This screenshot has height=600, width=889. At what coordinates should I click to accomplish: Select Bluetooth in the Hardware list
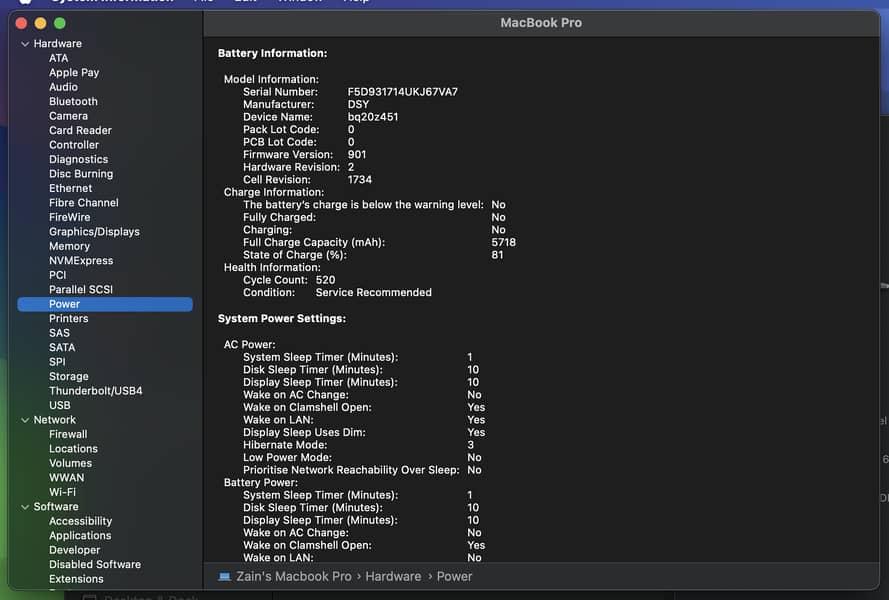tap(73, 101)
